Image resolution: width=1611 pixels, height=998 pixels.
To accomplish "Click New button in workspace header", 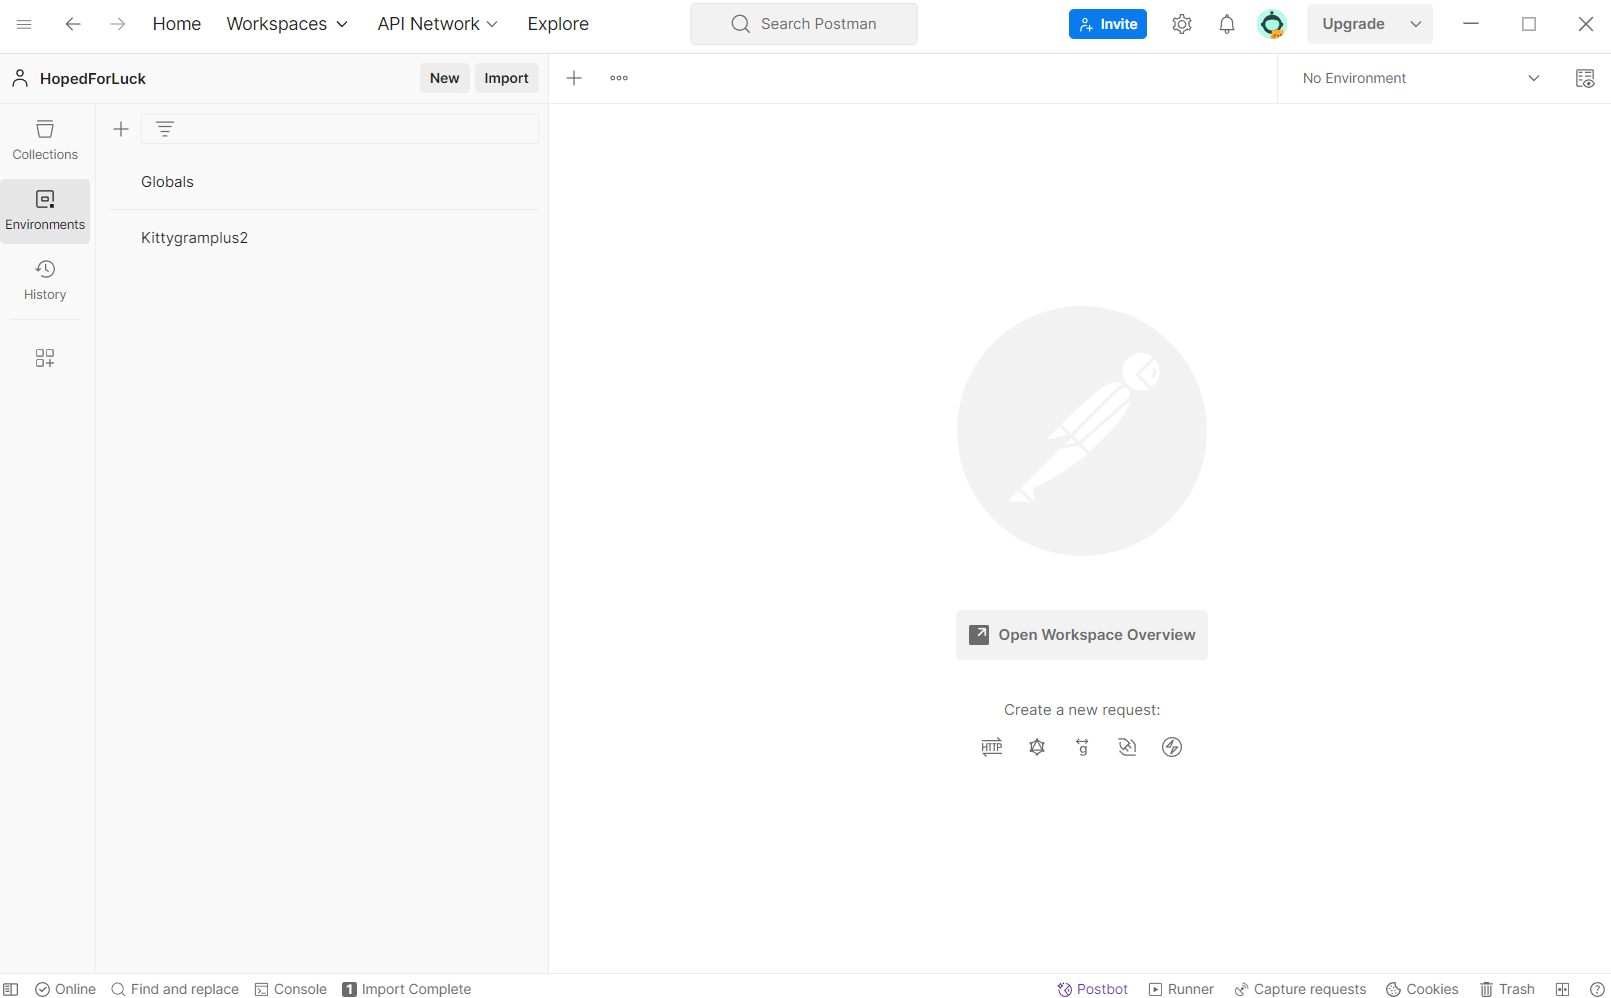I will tap(445, 78).
